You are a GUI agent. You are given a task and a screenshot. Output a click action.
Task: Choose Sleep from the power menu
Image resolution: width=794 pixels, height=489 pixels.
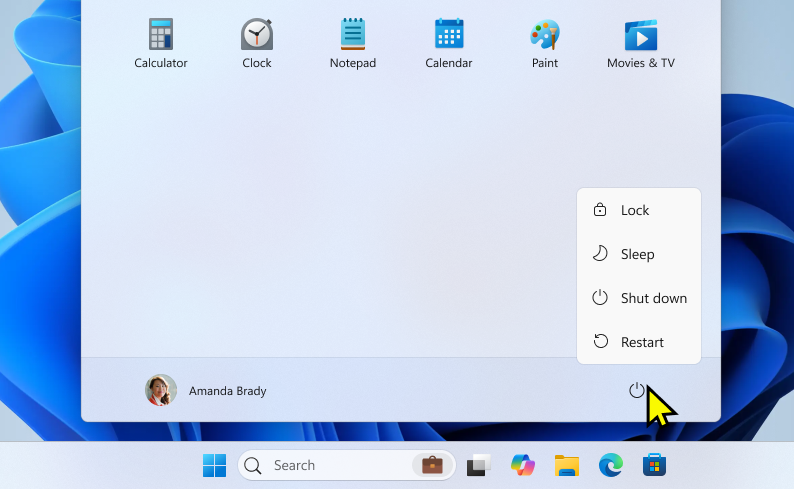[639, 254]
